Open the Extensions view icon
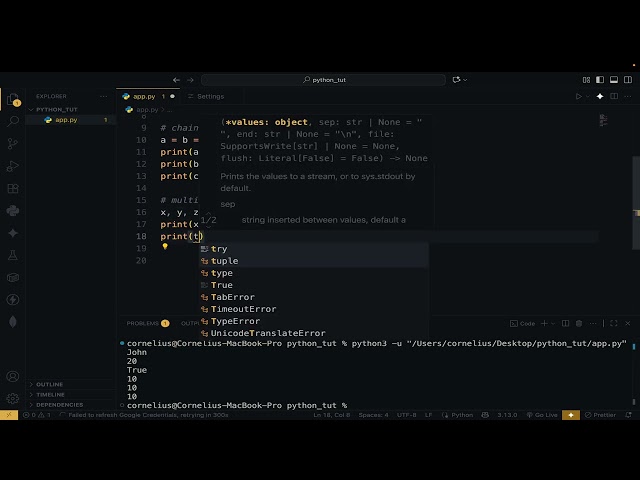This screenshot has height=480, width=640. (x=13, y=188)
